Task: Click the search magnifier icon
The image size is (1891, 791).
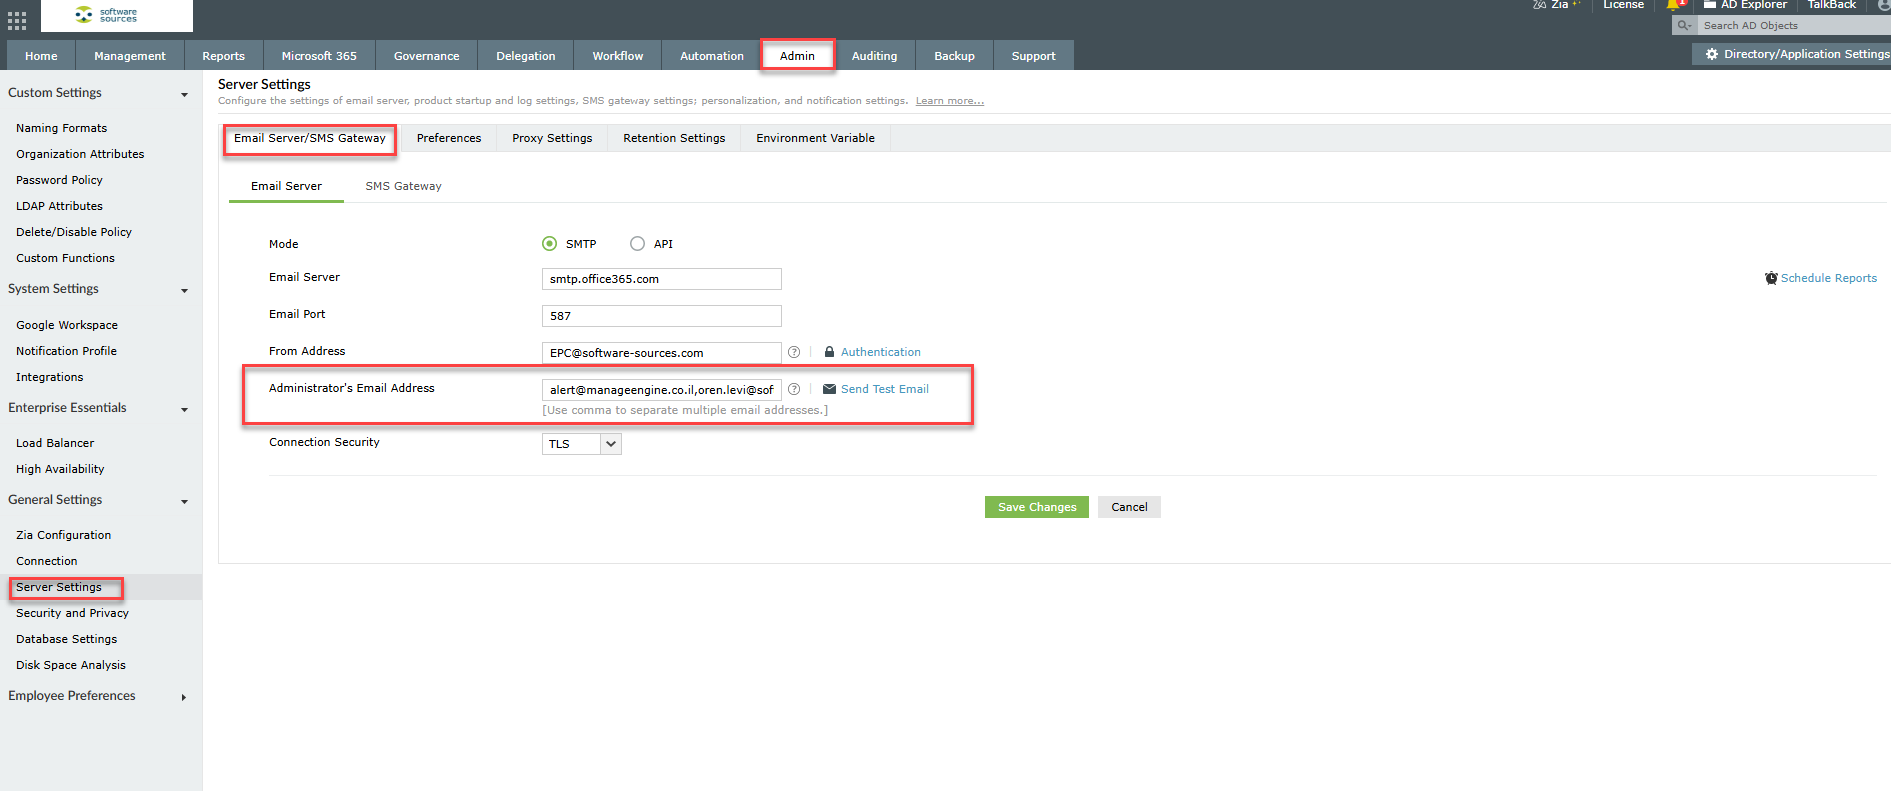Action: coord(1684,26)
